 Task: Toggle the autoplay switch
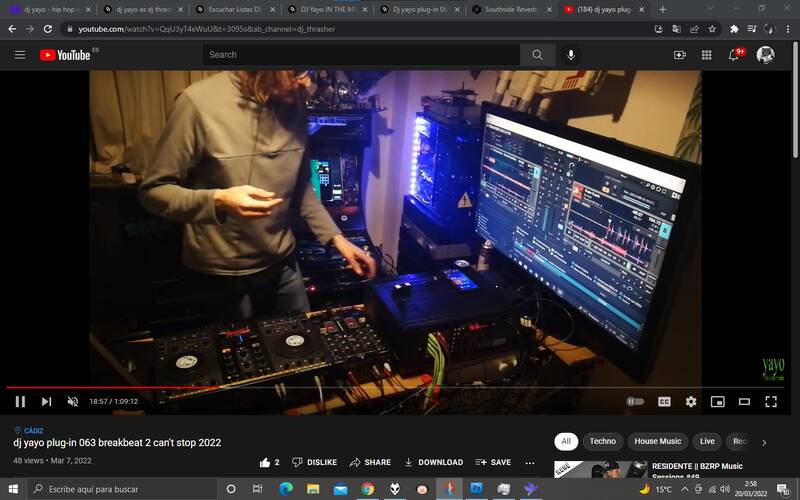(635, 401)
